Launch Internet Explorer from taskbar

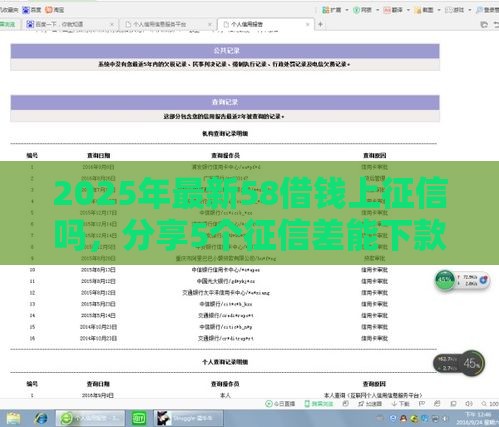(x=41, y=418)
